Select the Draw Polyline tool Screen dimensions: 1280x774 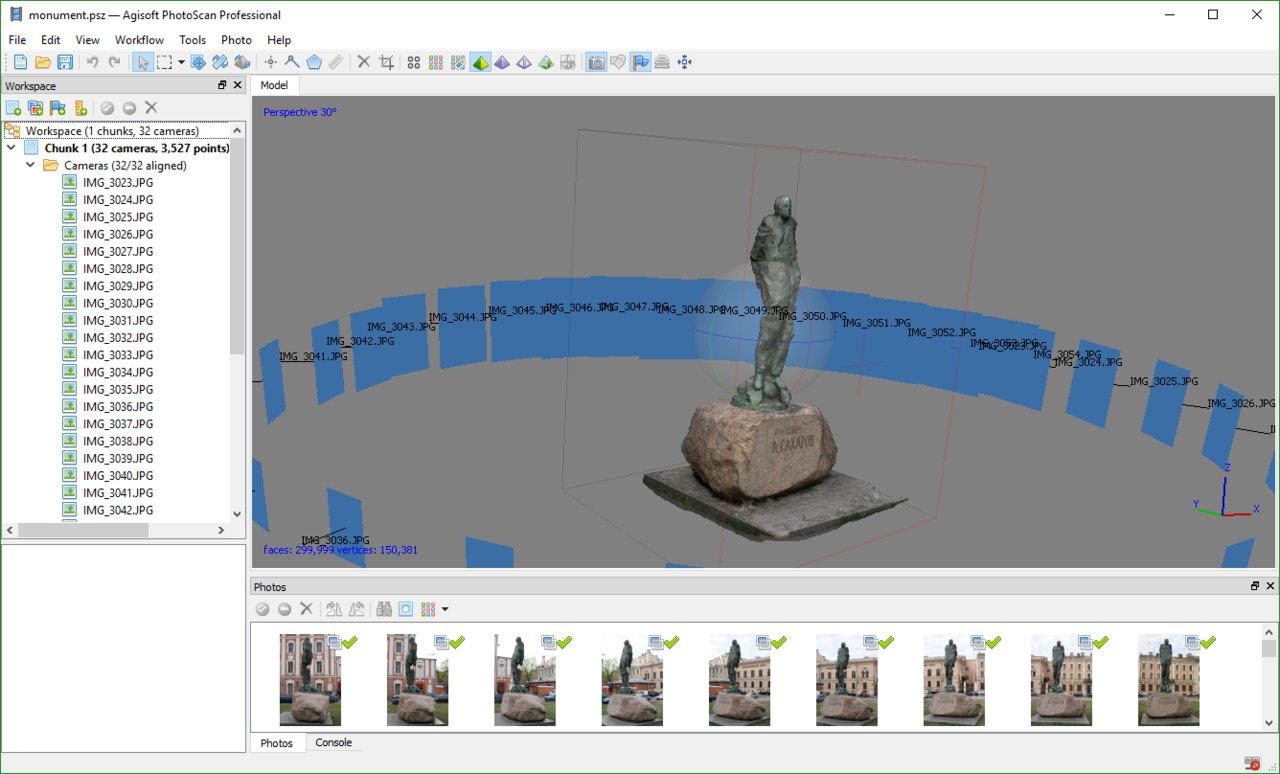pyautogui.click(x=292, y=62)
